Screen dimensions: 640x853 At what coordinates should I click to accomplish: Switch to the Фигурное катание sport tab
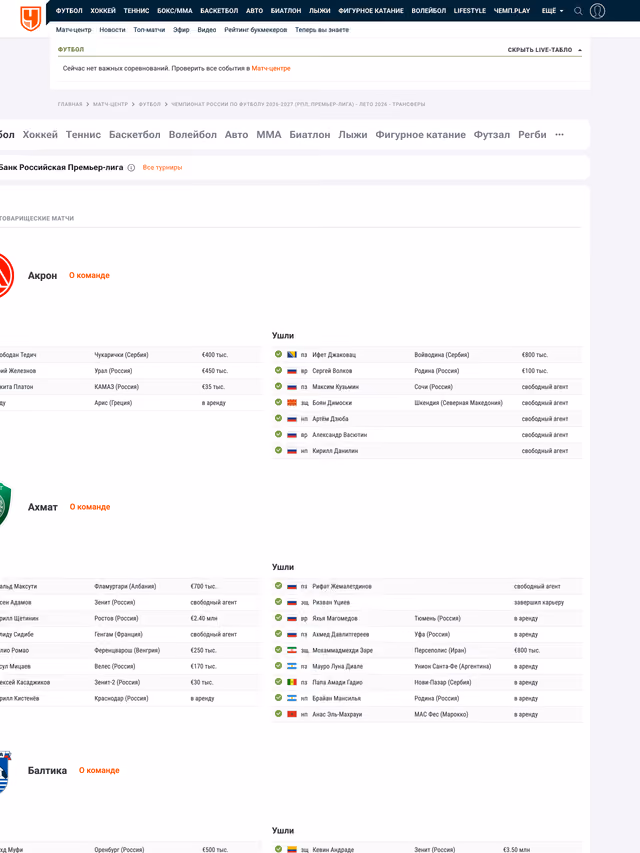420,134
